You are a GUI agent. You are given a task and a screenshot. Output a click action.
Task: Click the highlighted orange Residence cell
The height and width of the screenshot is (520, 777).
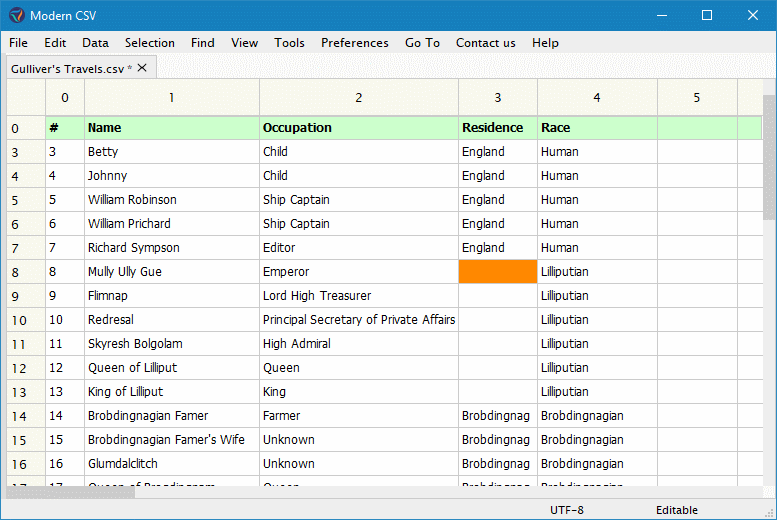(498, 272)
